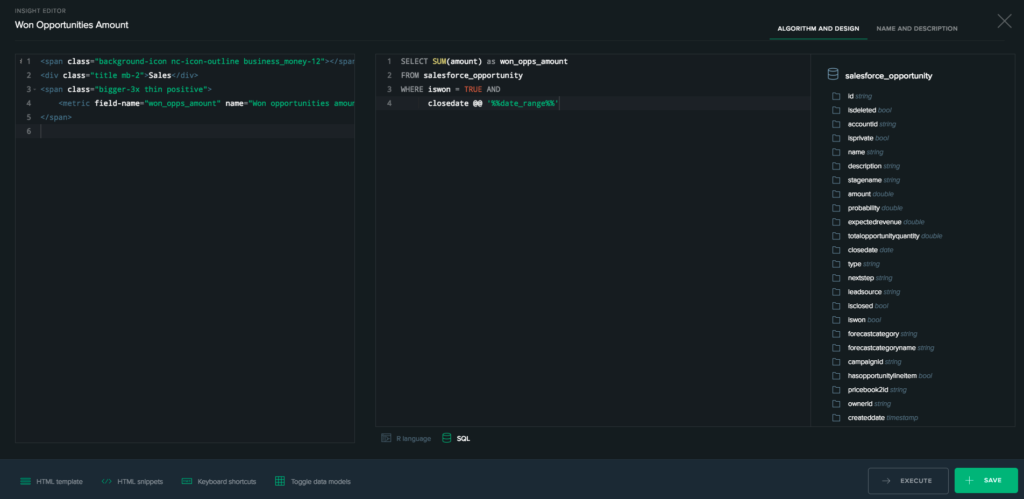Click the SQL database icon below editor
The image size is (1024, 499).
click(447, 438)
